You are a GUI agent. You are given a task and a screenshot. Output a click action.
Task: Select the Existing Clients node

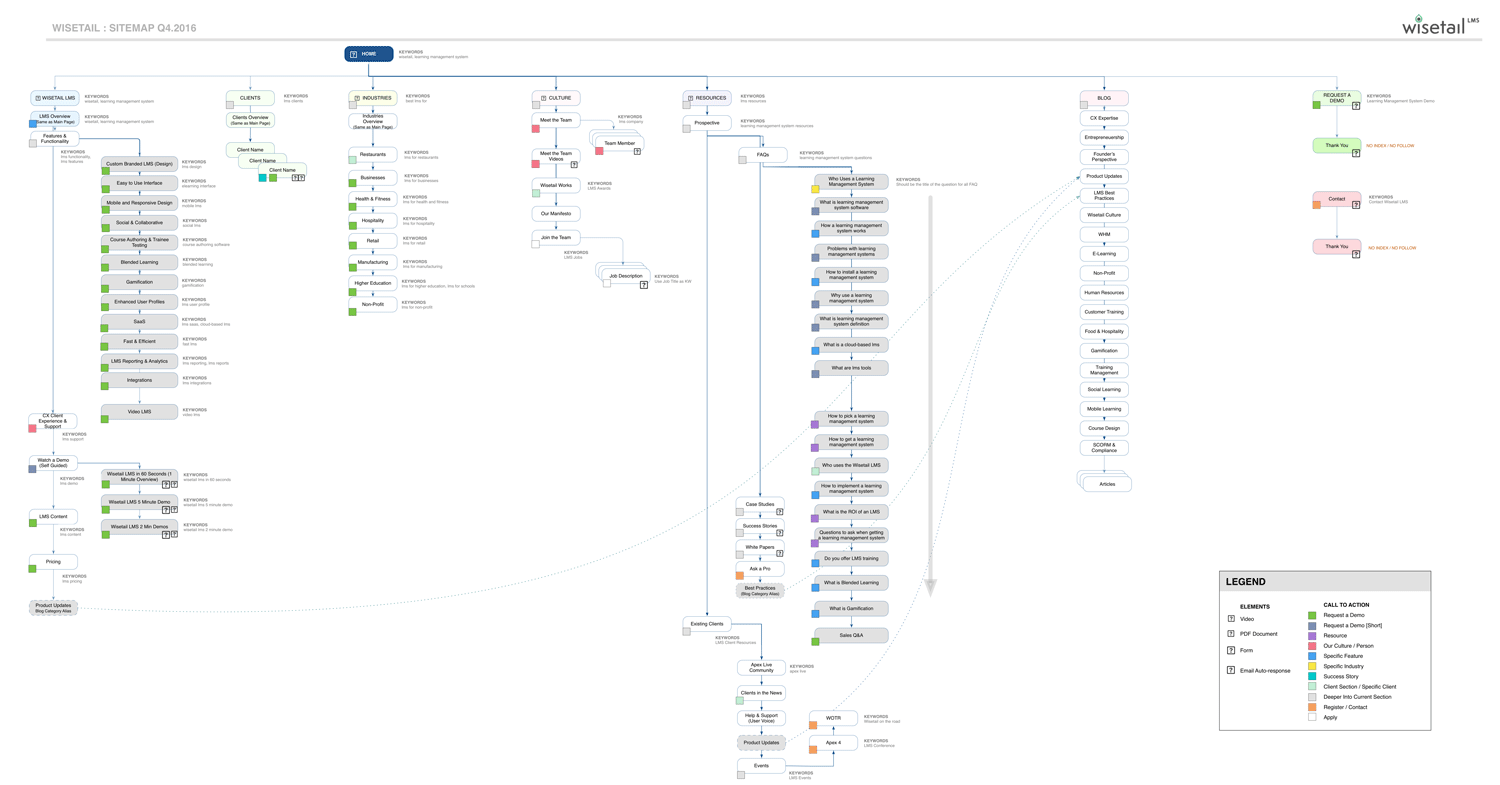[707, 623]
